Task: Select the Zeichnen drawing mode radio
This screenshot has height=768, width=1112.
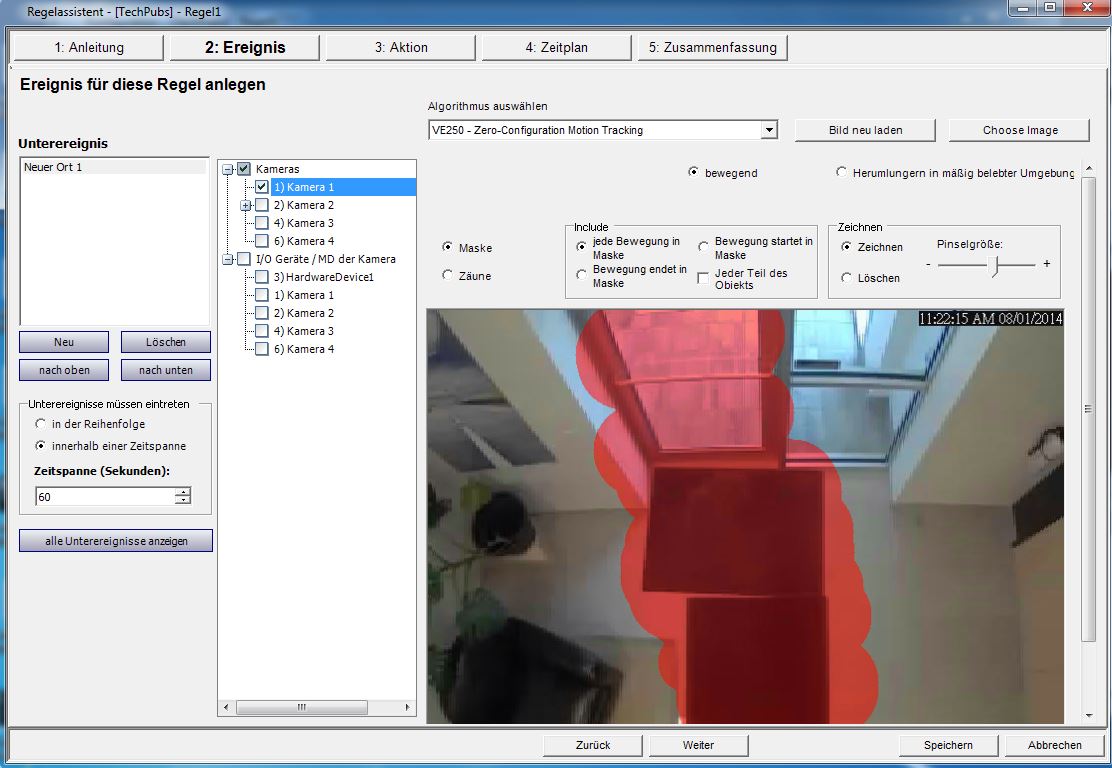Action: [846, 247]
